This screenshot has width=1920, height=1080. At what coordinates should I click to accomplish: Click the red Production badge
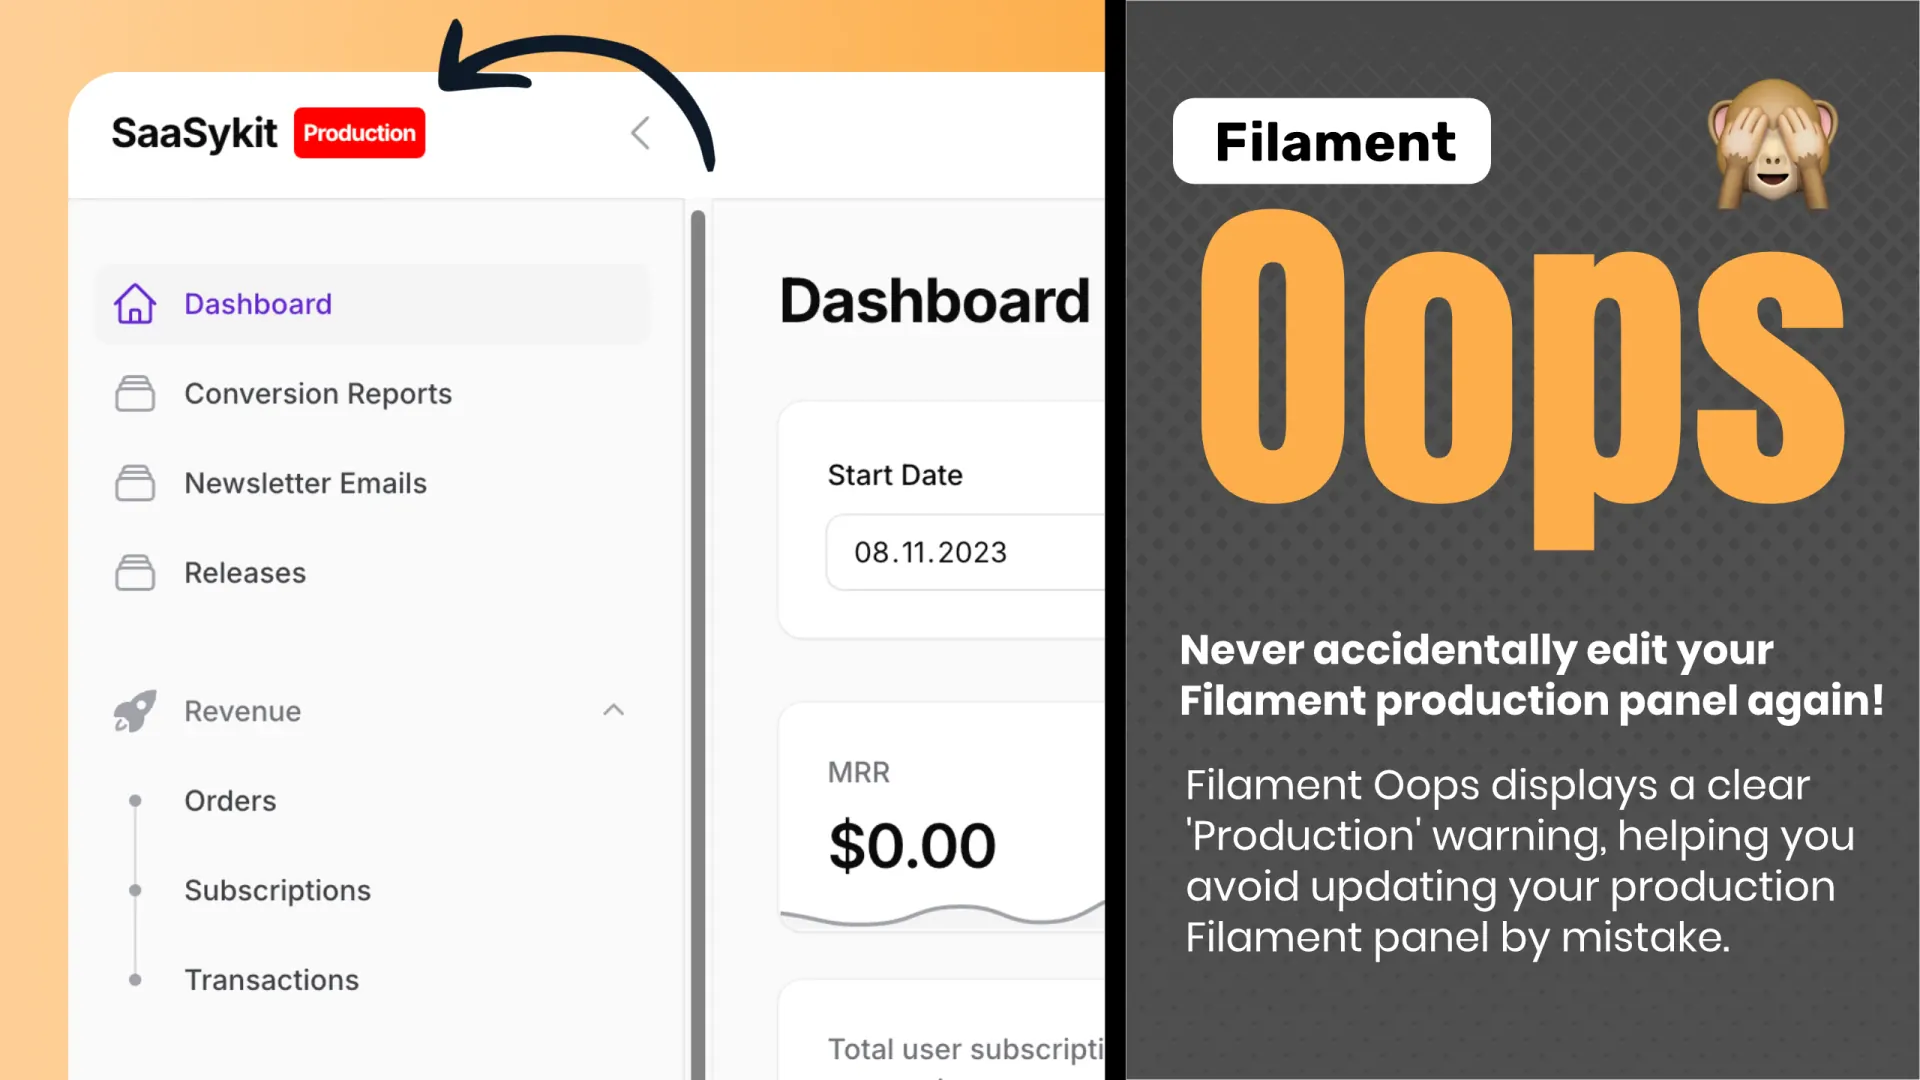[x=359, y=133]
